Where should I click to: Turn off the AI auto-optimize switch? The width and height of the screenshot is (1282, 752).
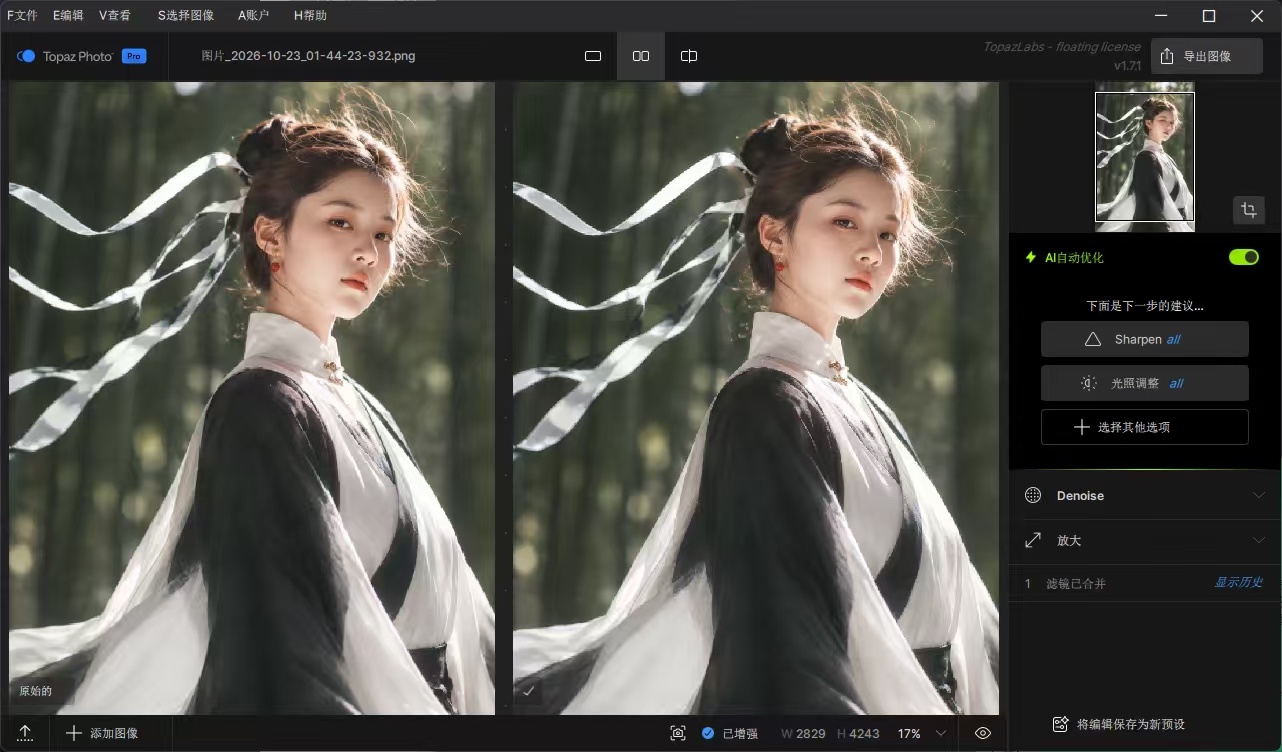tap(1244, 258)
